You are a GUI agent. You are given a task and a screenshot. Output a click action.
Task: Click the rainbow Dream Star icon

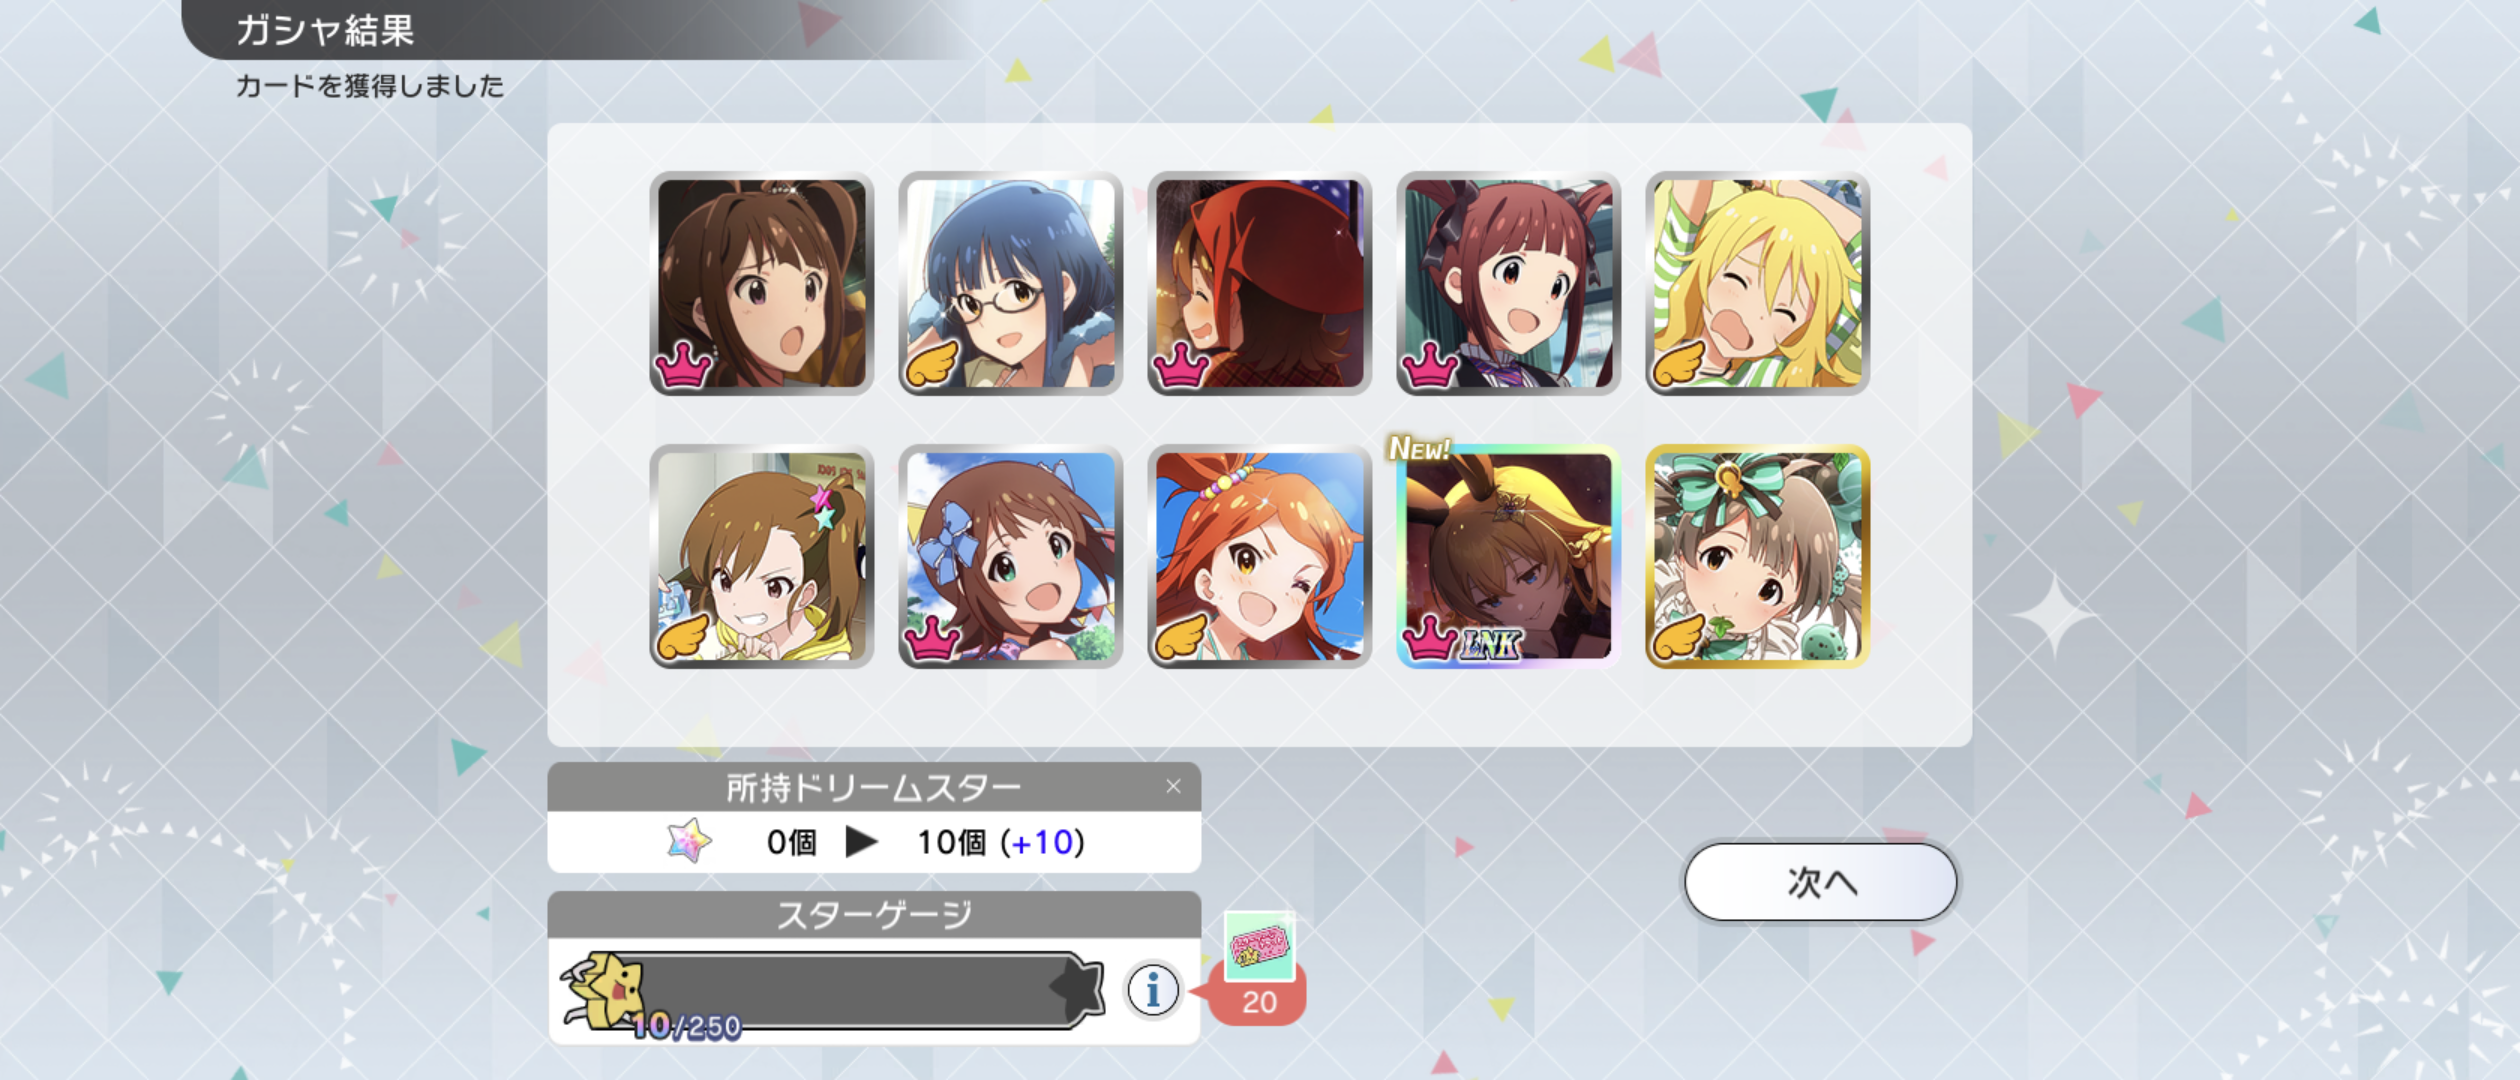(689, 841)
